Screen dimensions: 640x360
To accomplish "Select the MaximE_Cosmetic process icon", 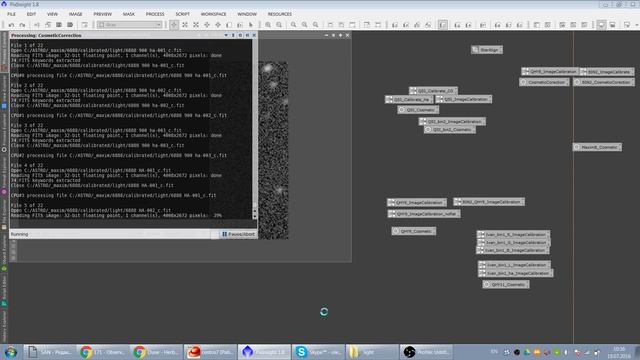I will click(x=597, y=147).
